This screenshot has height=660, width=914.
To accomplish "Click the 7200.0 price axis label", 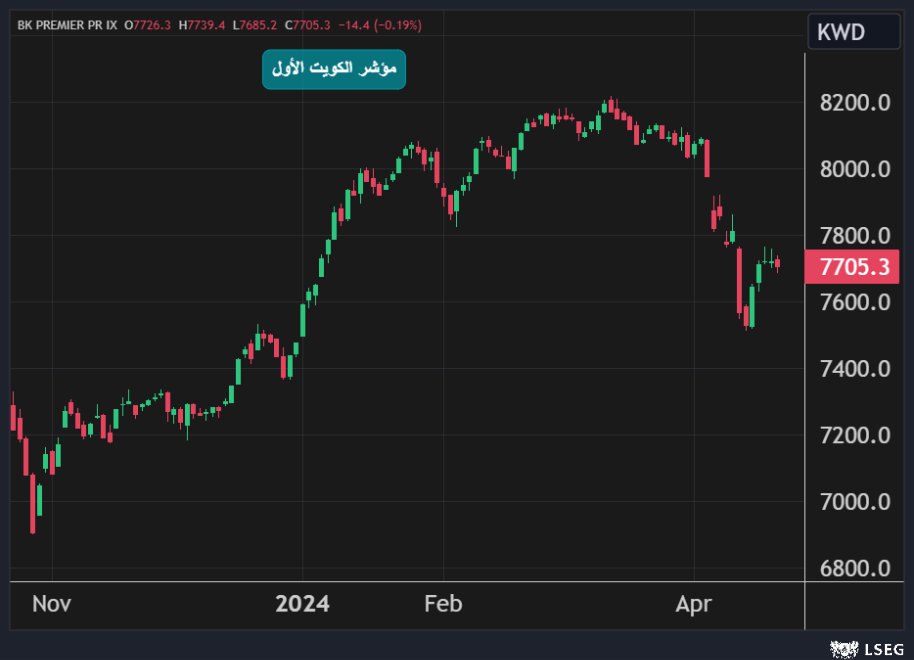I will pos(854,435).
